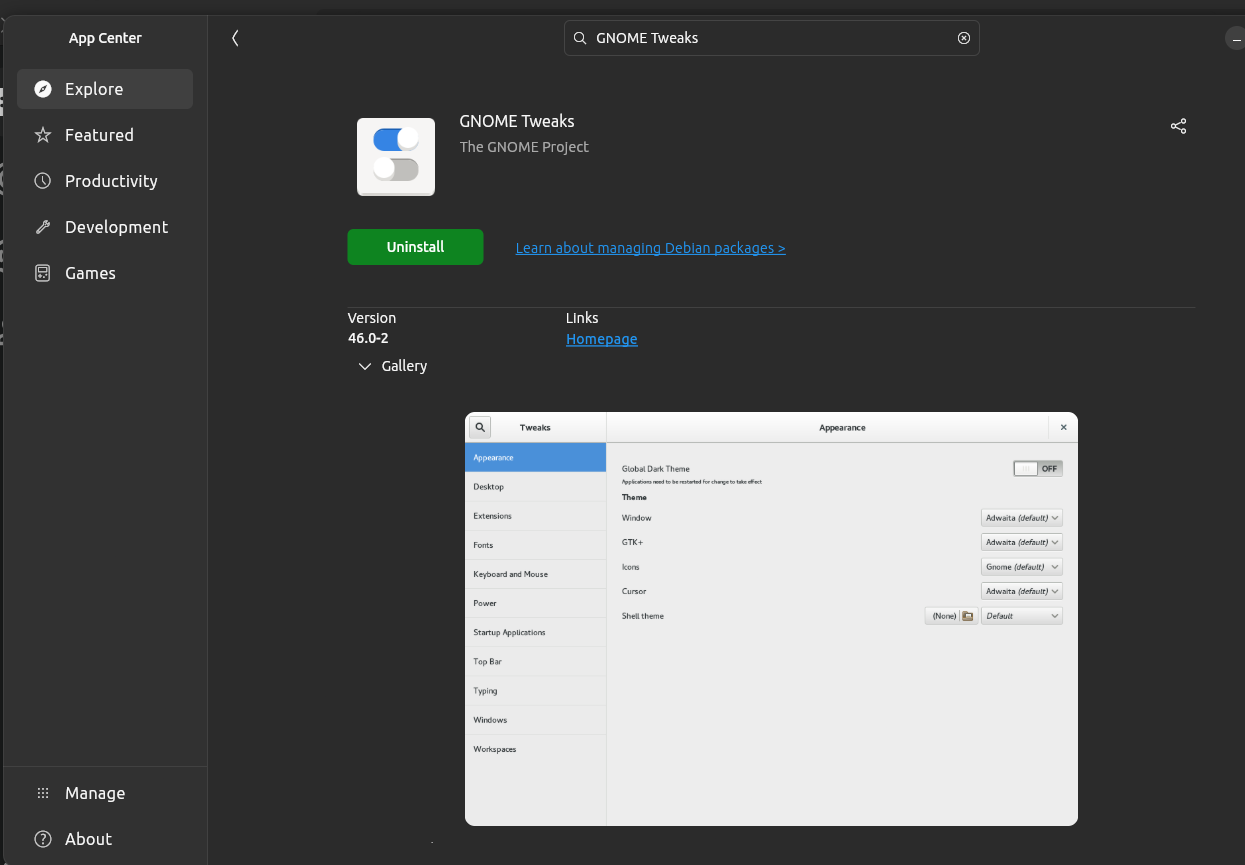Show the Games category
The width and height of the screenshot is (1245, 865).
[105, 273]
